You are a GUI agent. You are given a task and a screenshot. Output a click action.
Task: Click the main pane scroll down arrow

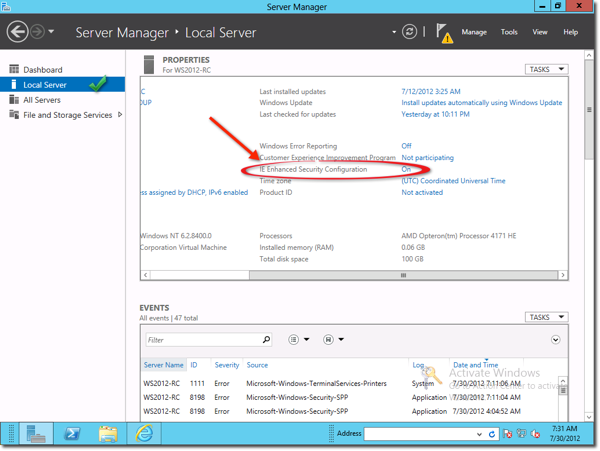pos(589,417)
